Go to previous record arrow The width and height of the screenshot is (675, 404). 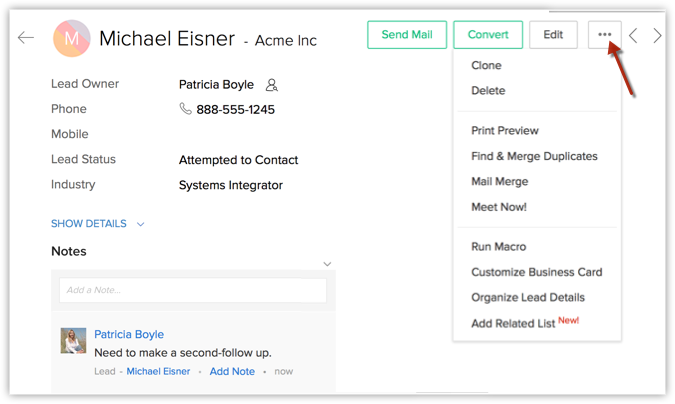click(x=633, y=36)
